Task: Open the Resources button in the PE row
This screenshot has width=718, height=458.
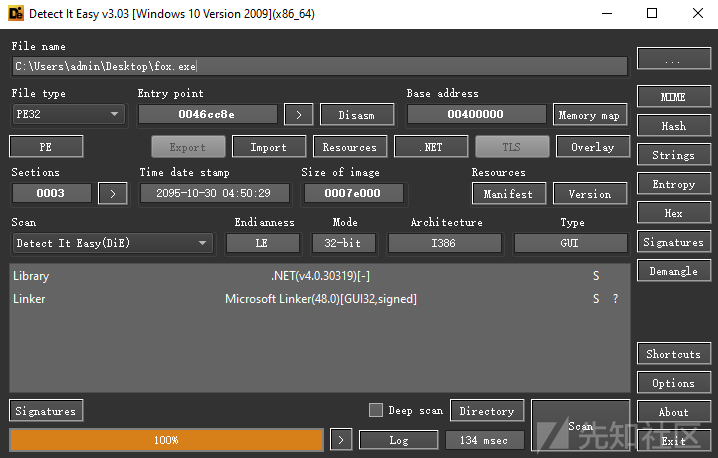Action: pyautogui.click(x=350, y=147)
